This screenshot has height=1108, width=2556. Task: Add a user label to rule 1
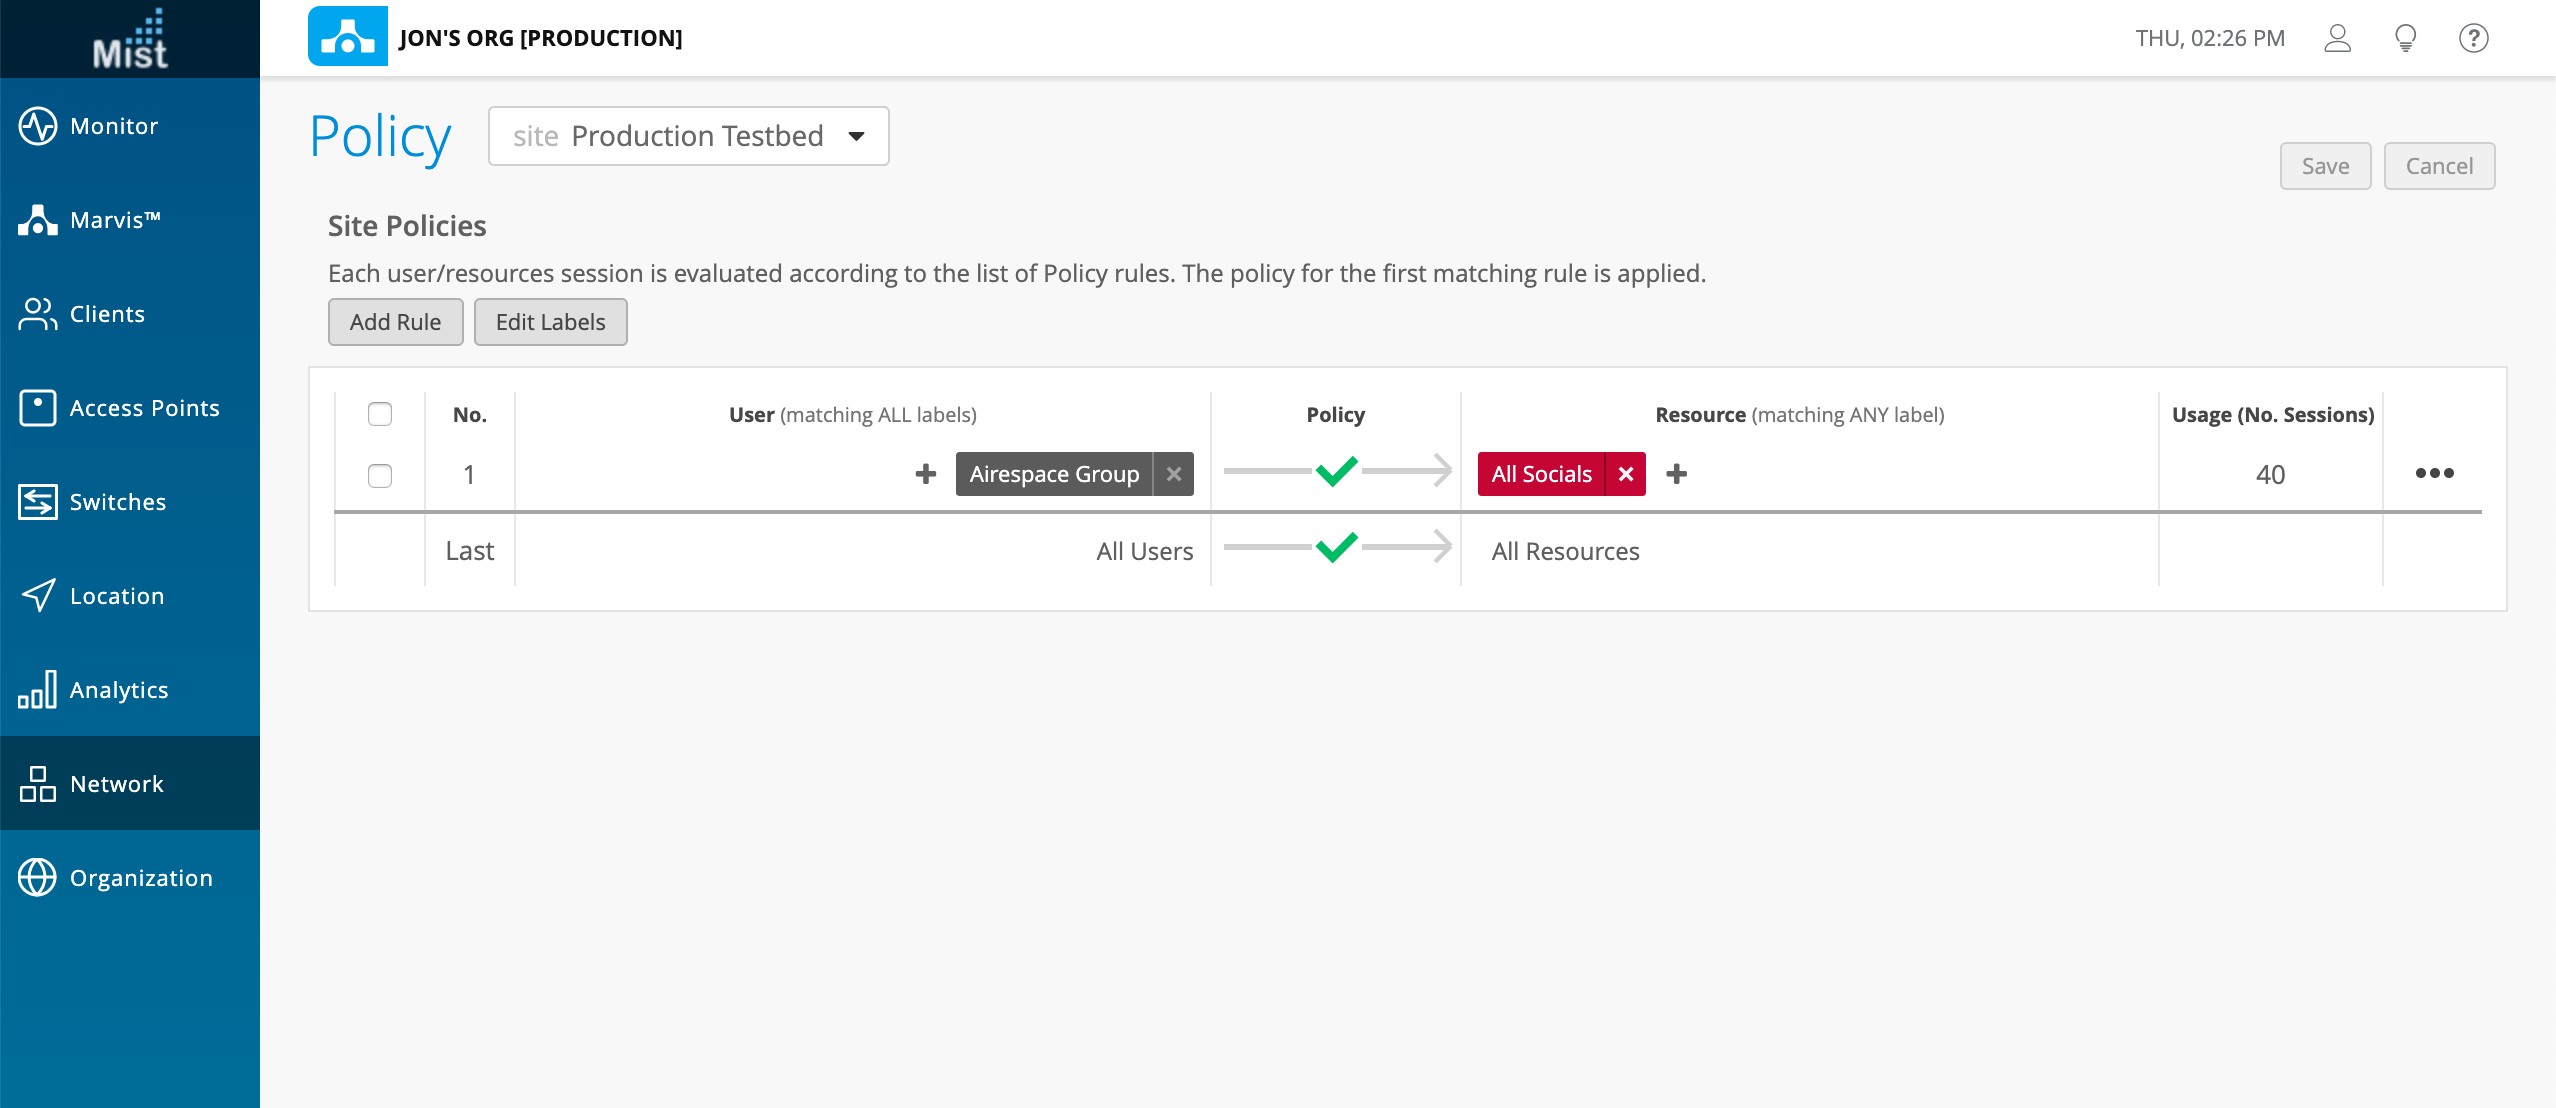point(926,474)
